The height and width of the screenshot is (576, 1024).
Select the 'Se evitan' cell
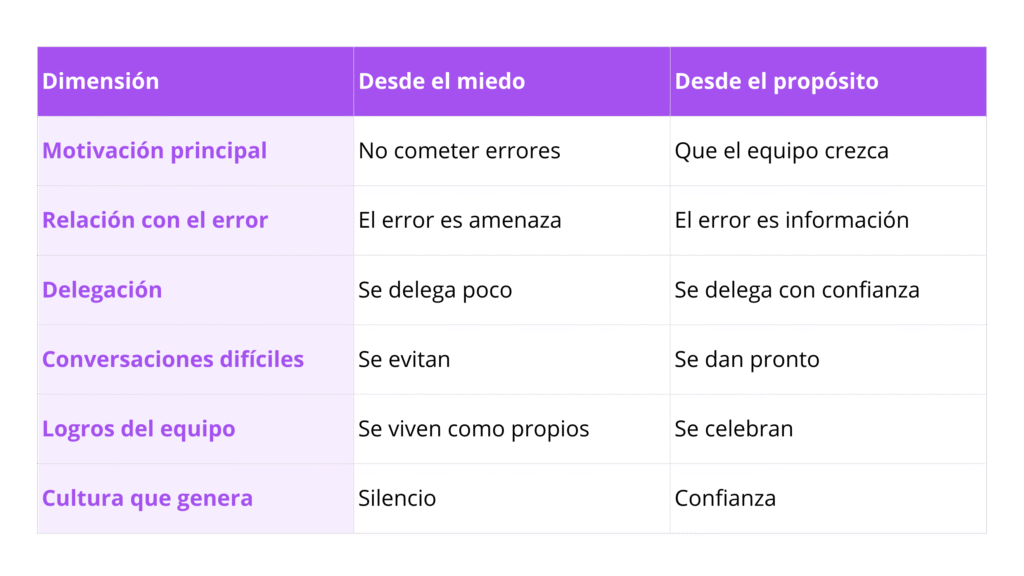tap(404, 359)
